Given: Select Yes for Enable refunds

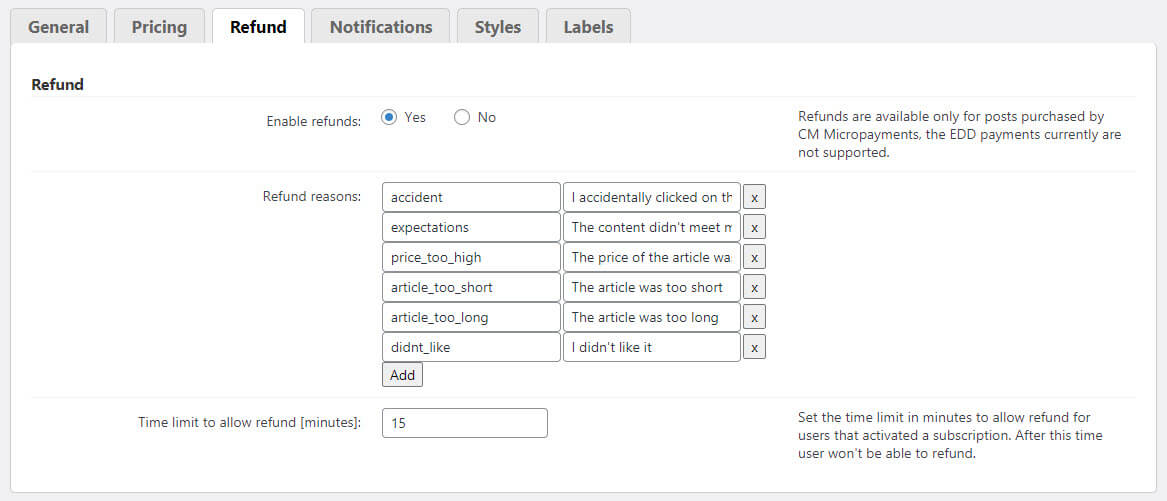Looking at the screenshot, I should (x=389, y=118).
